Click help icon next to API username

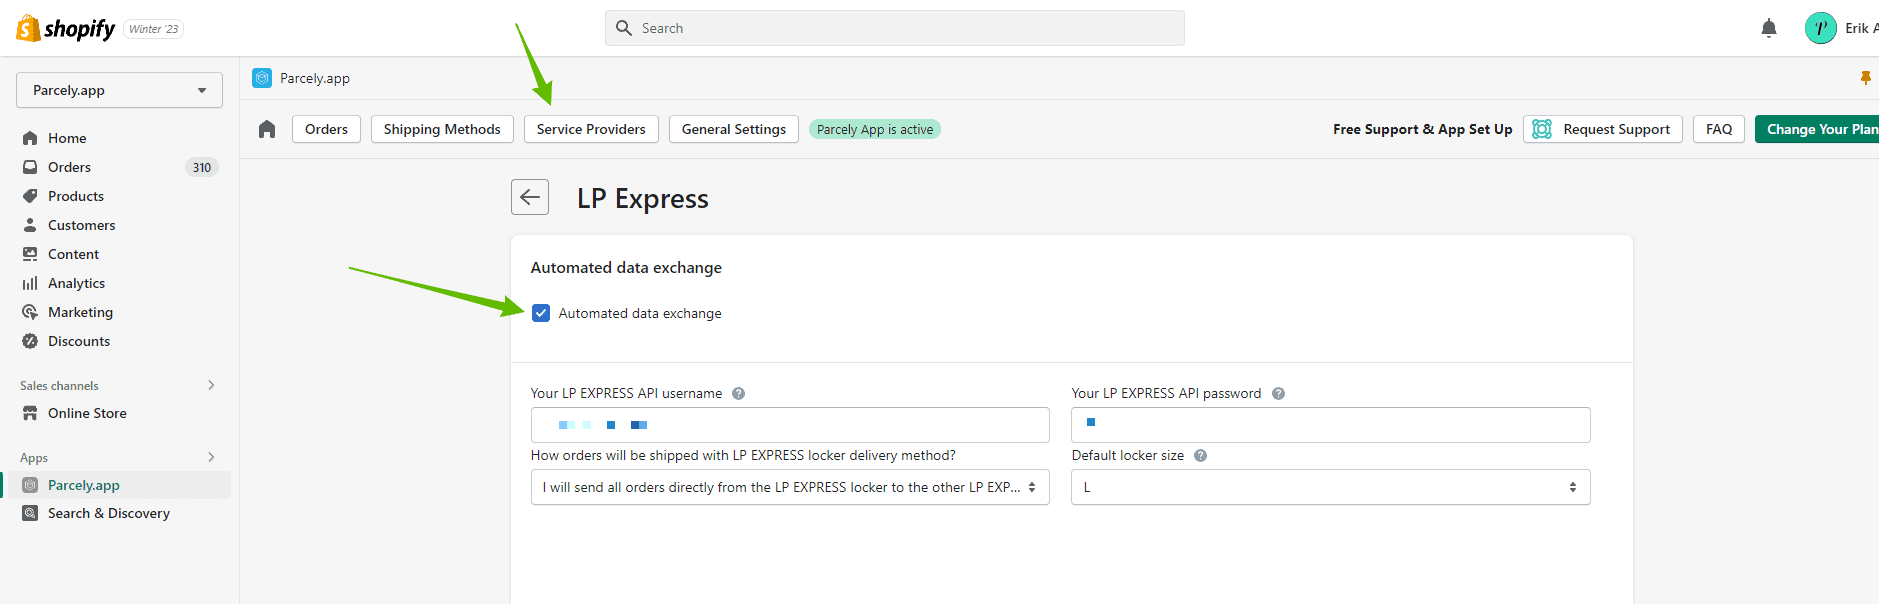(738, 394)
